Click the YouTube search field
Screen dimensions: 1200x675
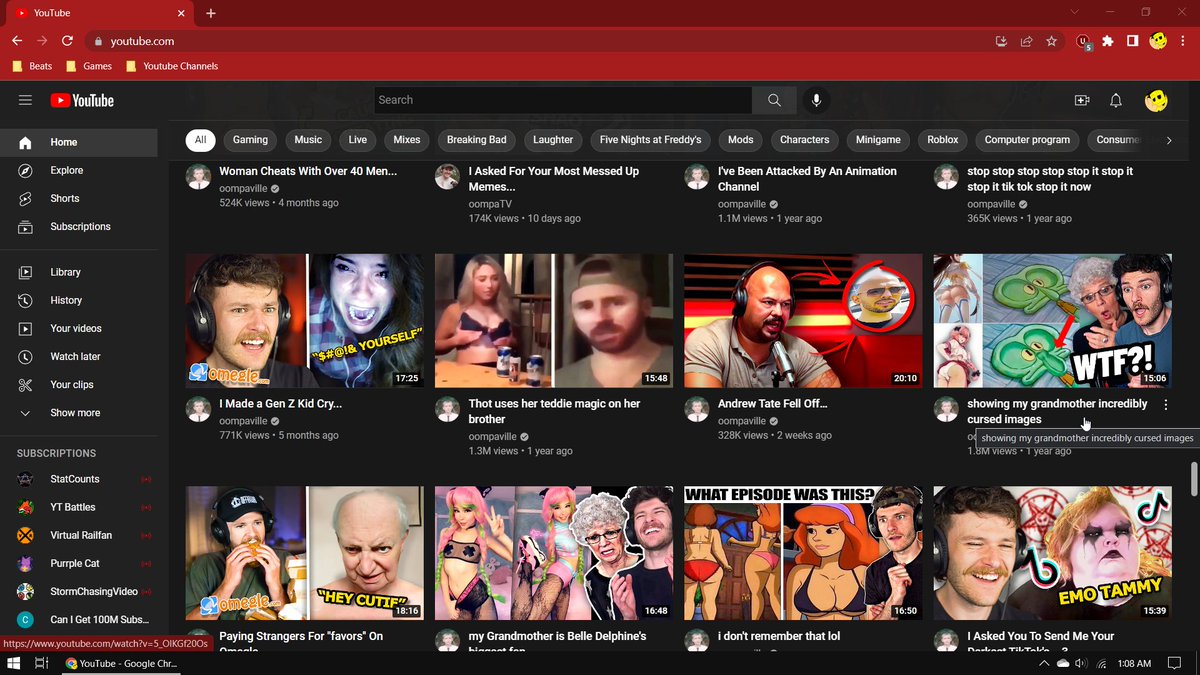563,100
